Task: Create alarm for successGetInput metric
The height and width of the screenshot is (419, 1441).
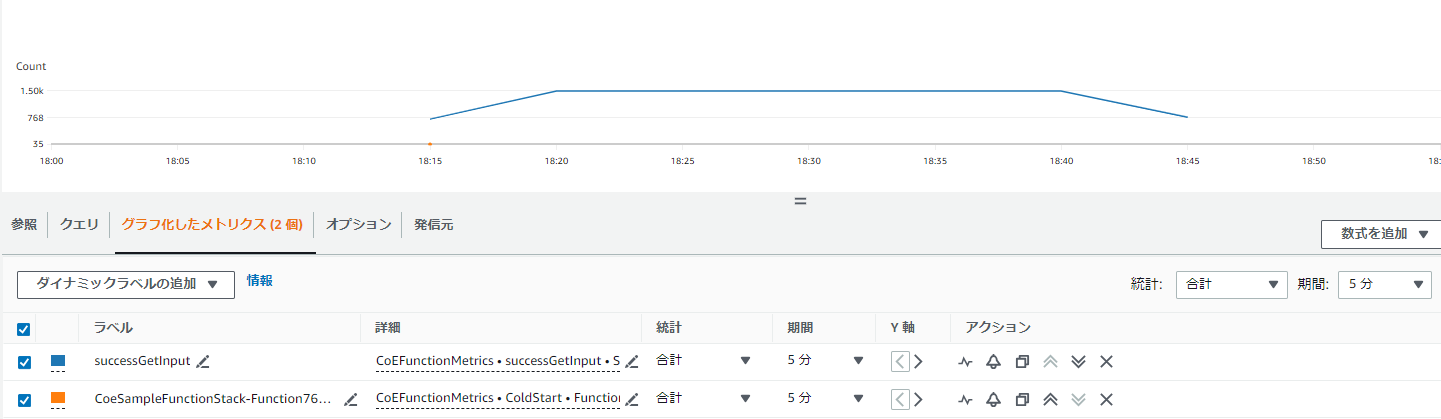Action: tap(993, 362)
